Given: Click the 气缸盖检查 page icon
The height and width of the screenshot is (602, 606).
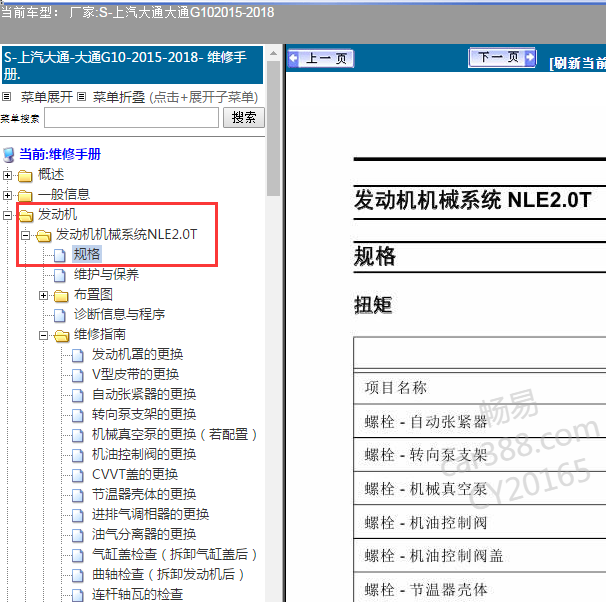Looking at the screenshot, I should point(78,556).
